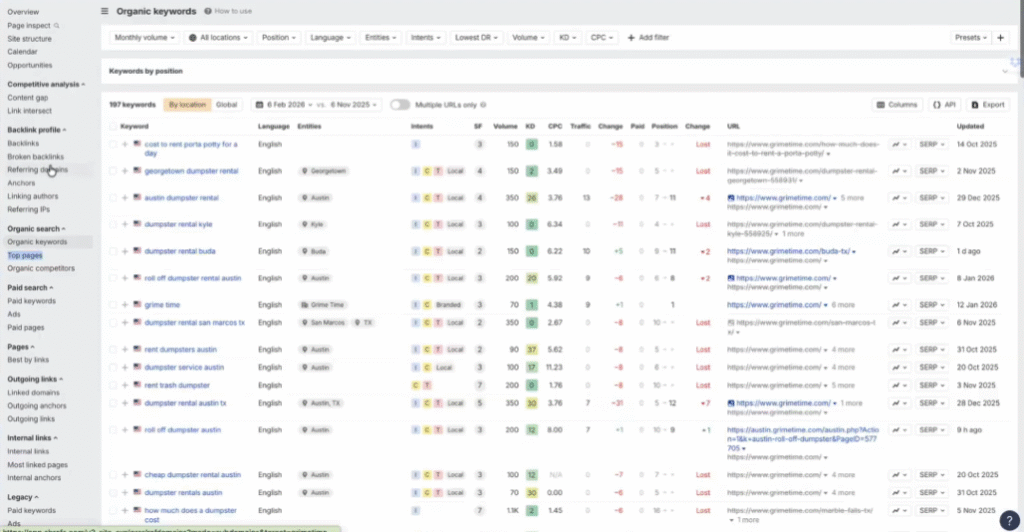Check the select-all checkbox in table header
1024x532 pixels.
[x=113, y=127]
